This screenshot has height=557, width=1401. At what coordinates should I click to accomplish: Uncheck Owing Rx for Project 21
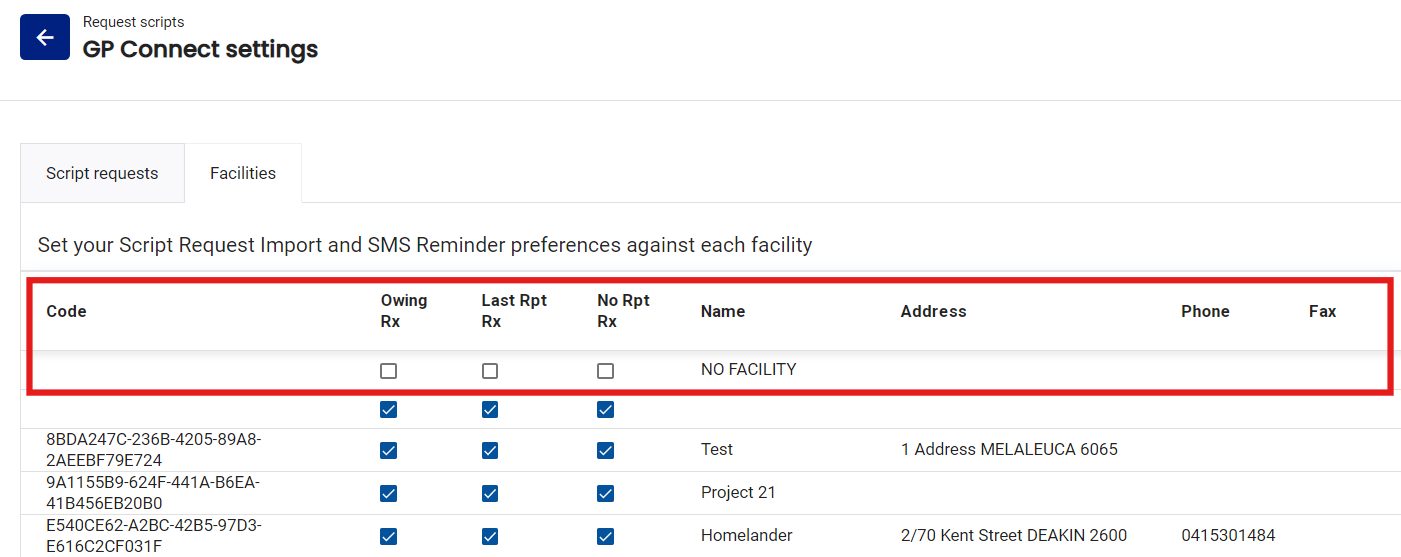point(389,493)
